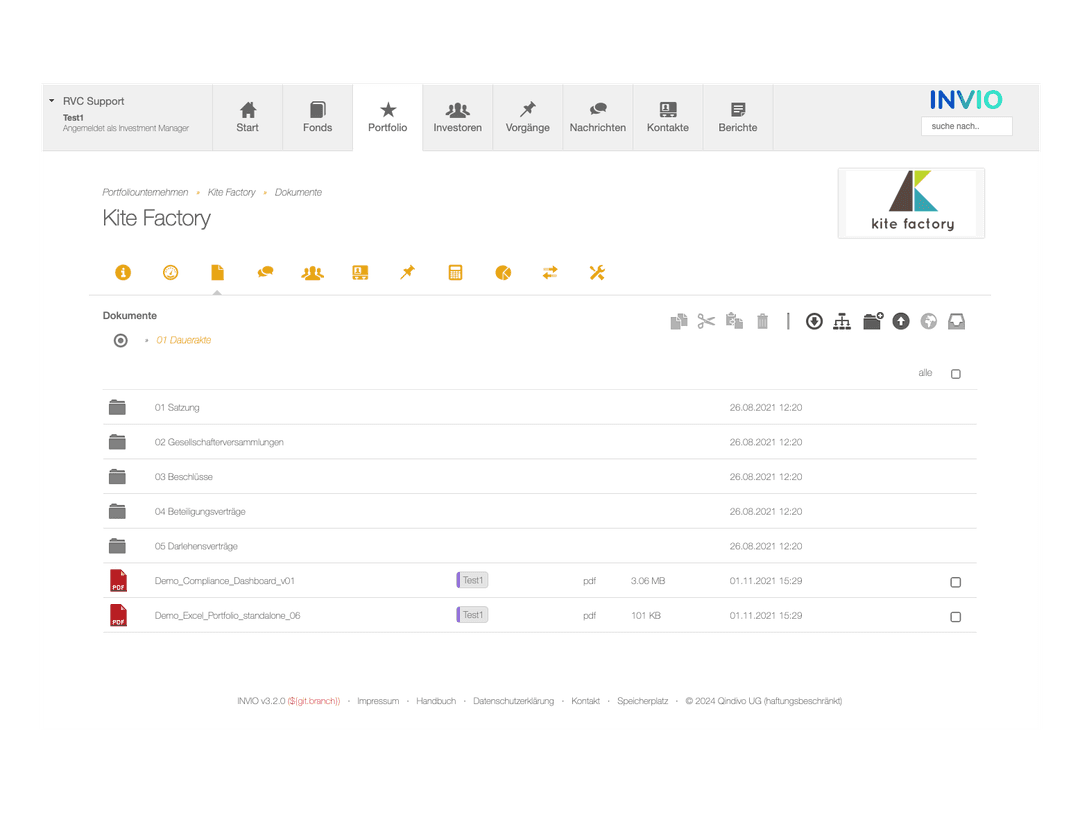Tick the Demo_Excel_Portfolio_standalone_06 checkbox
This screenshot has width=1080, height=831.
[955, 617]
